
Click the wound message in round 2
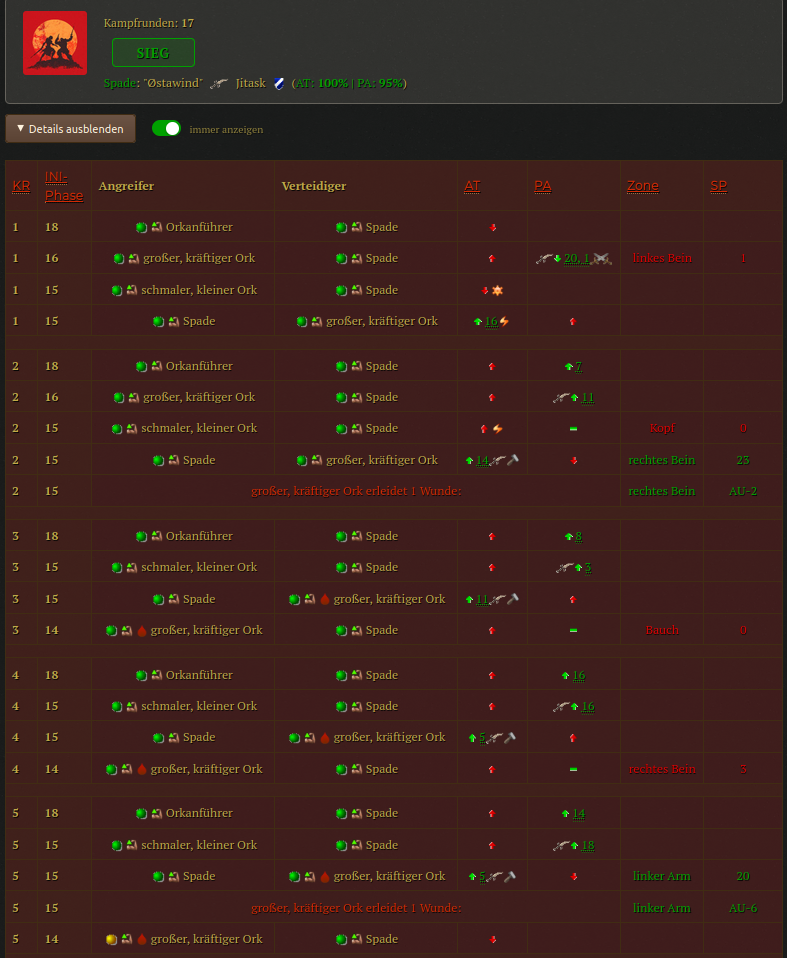coord(356,491)
